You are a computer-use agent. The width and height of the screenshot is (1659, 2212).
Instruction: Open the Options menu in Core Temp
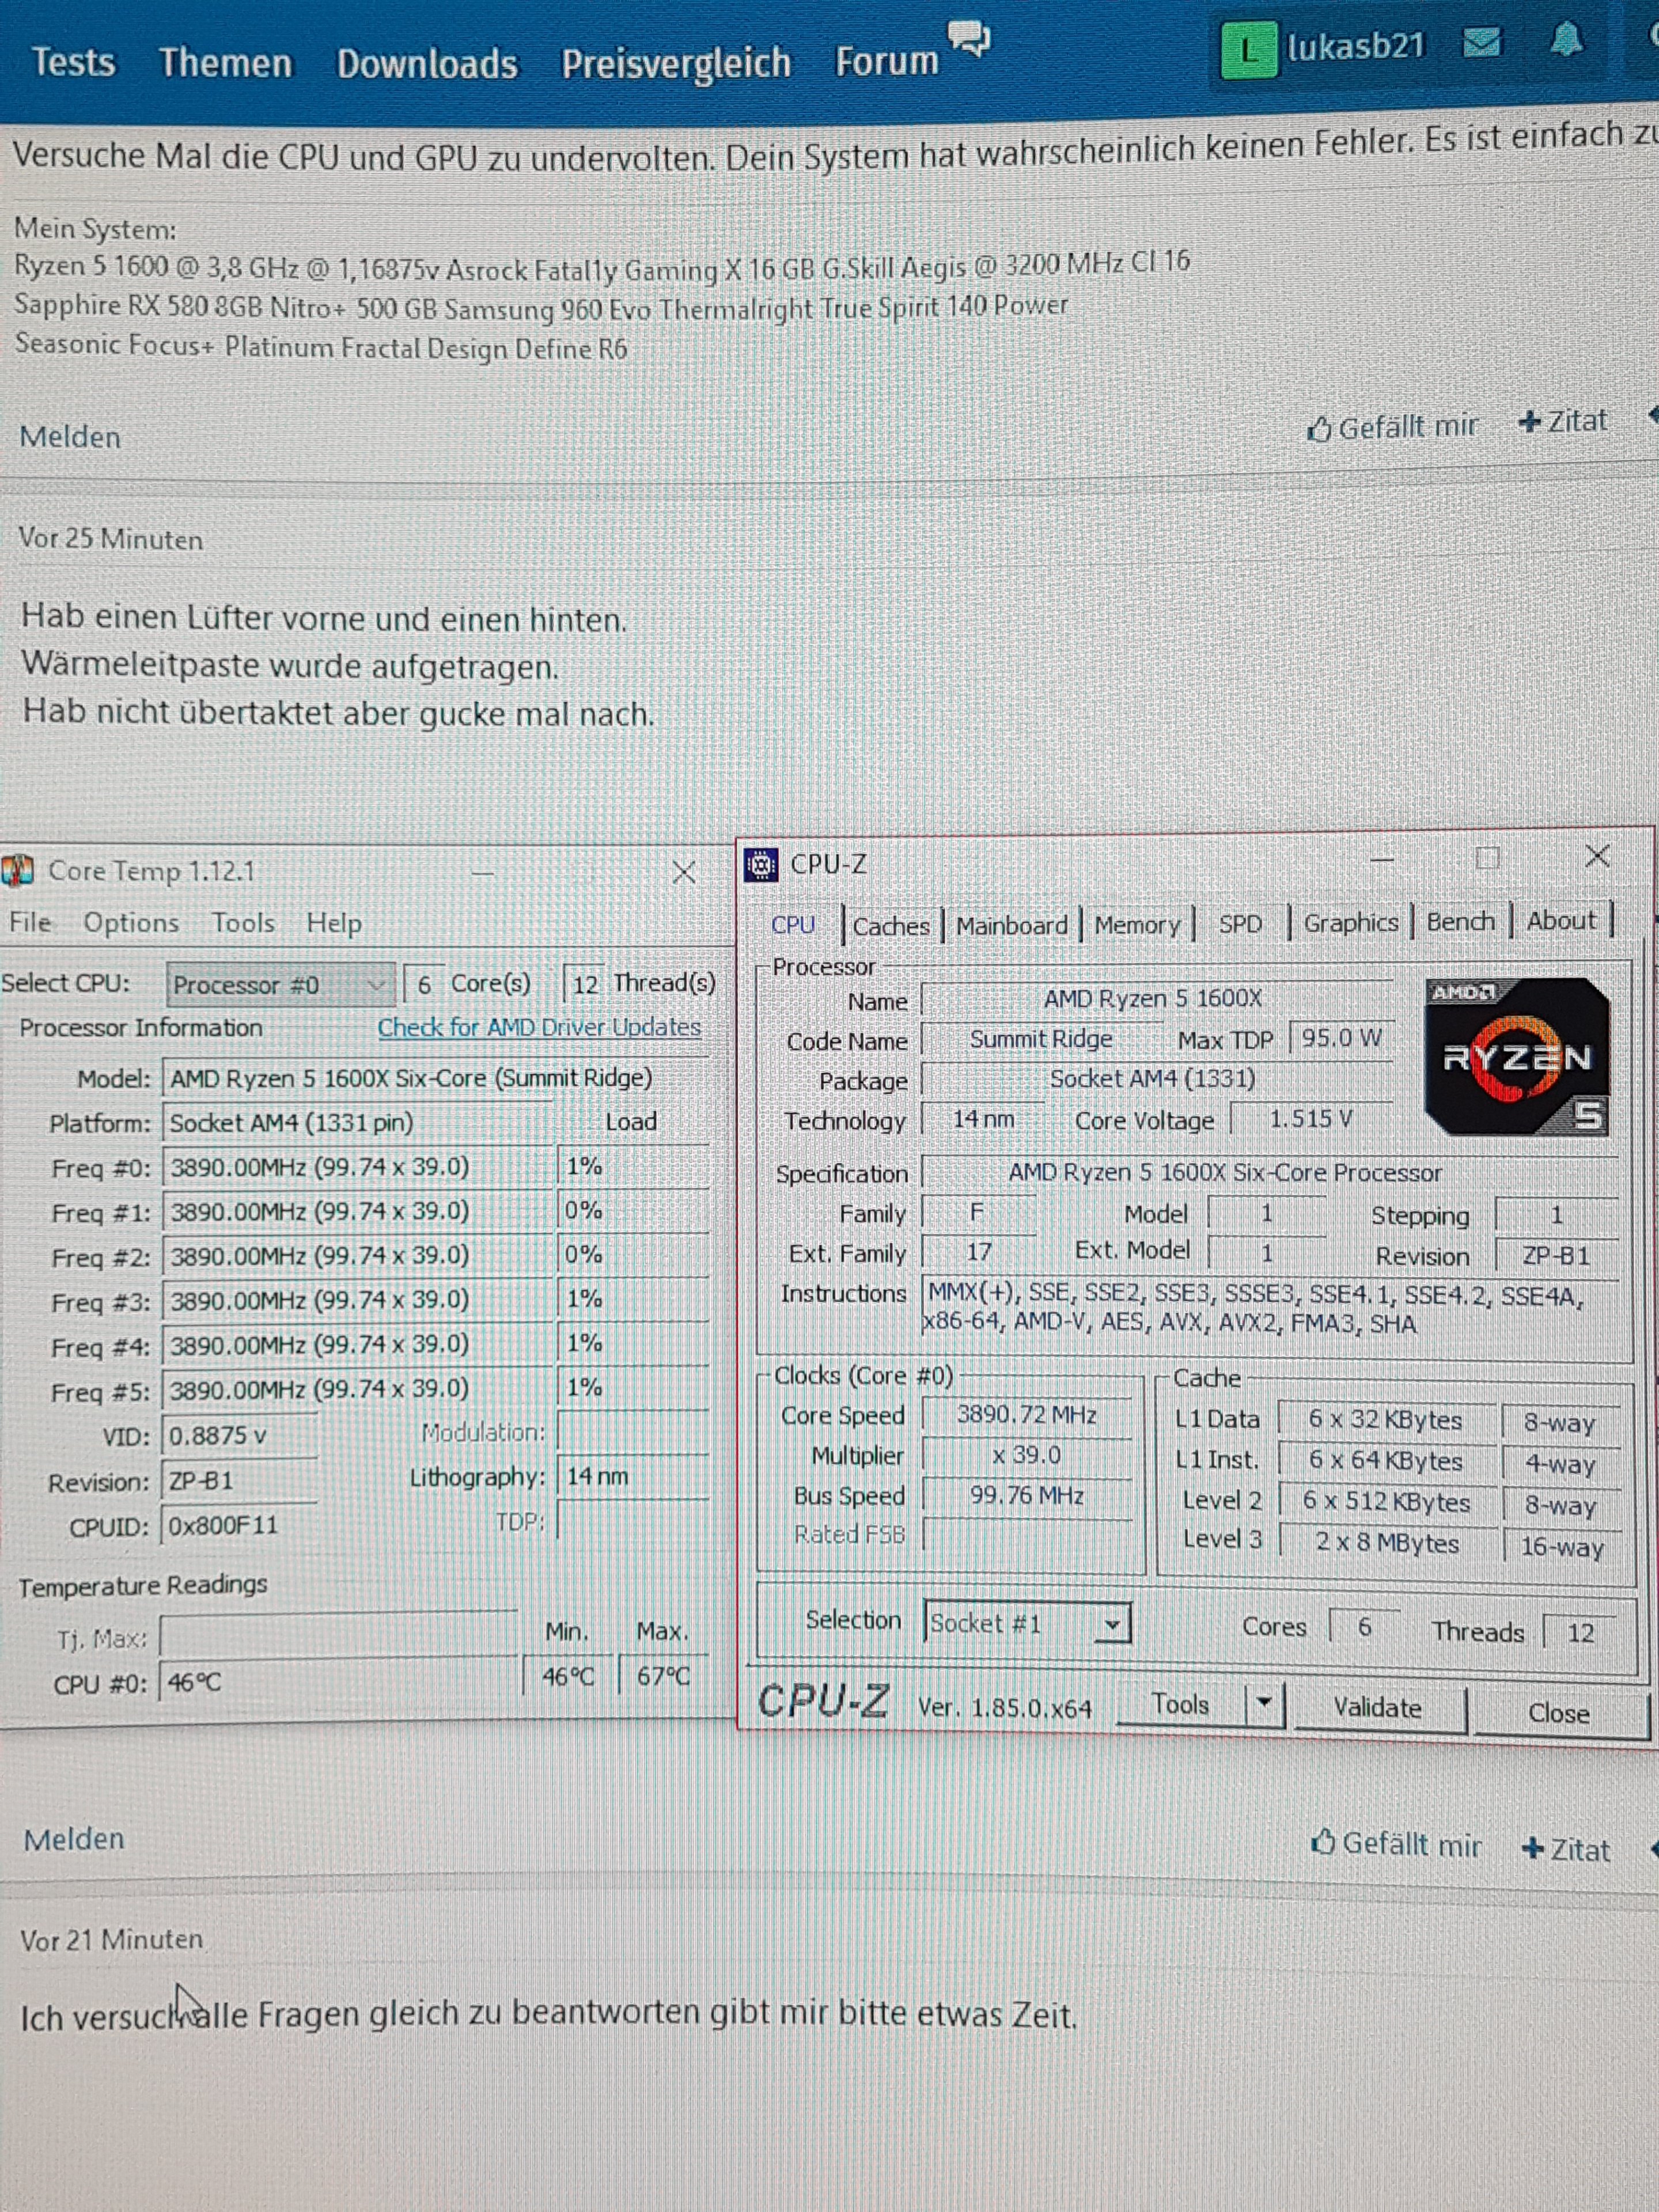131,923
